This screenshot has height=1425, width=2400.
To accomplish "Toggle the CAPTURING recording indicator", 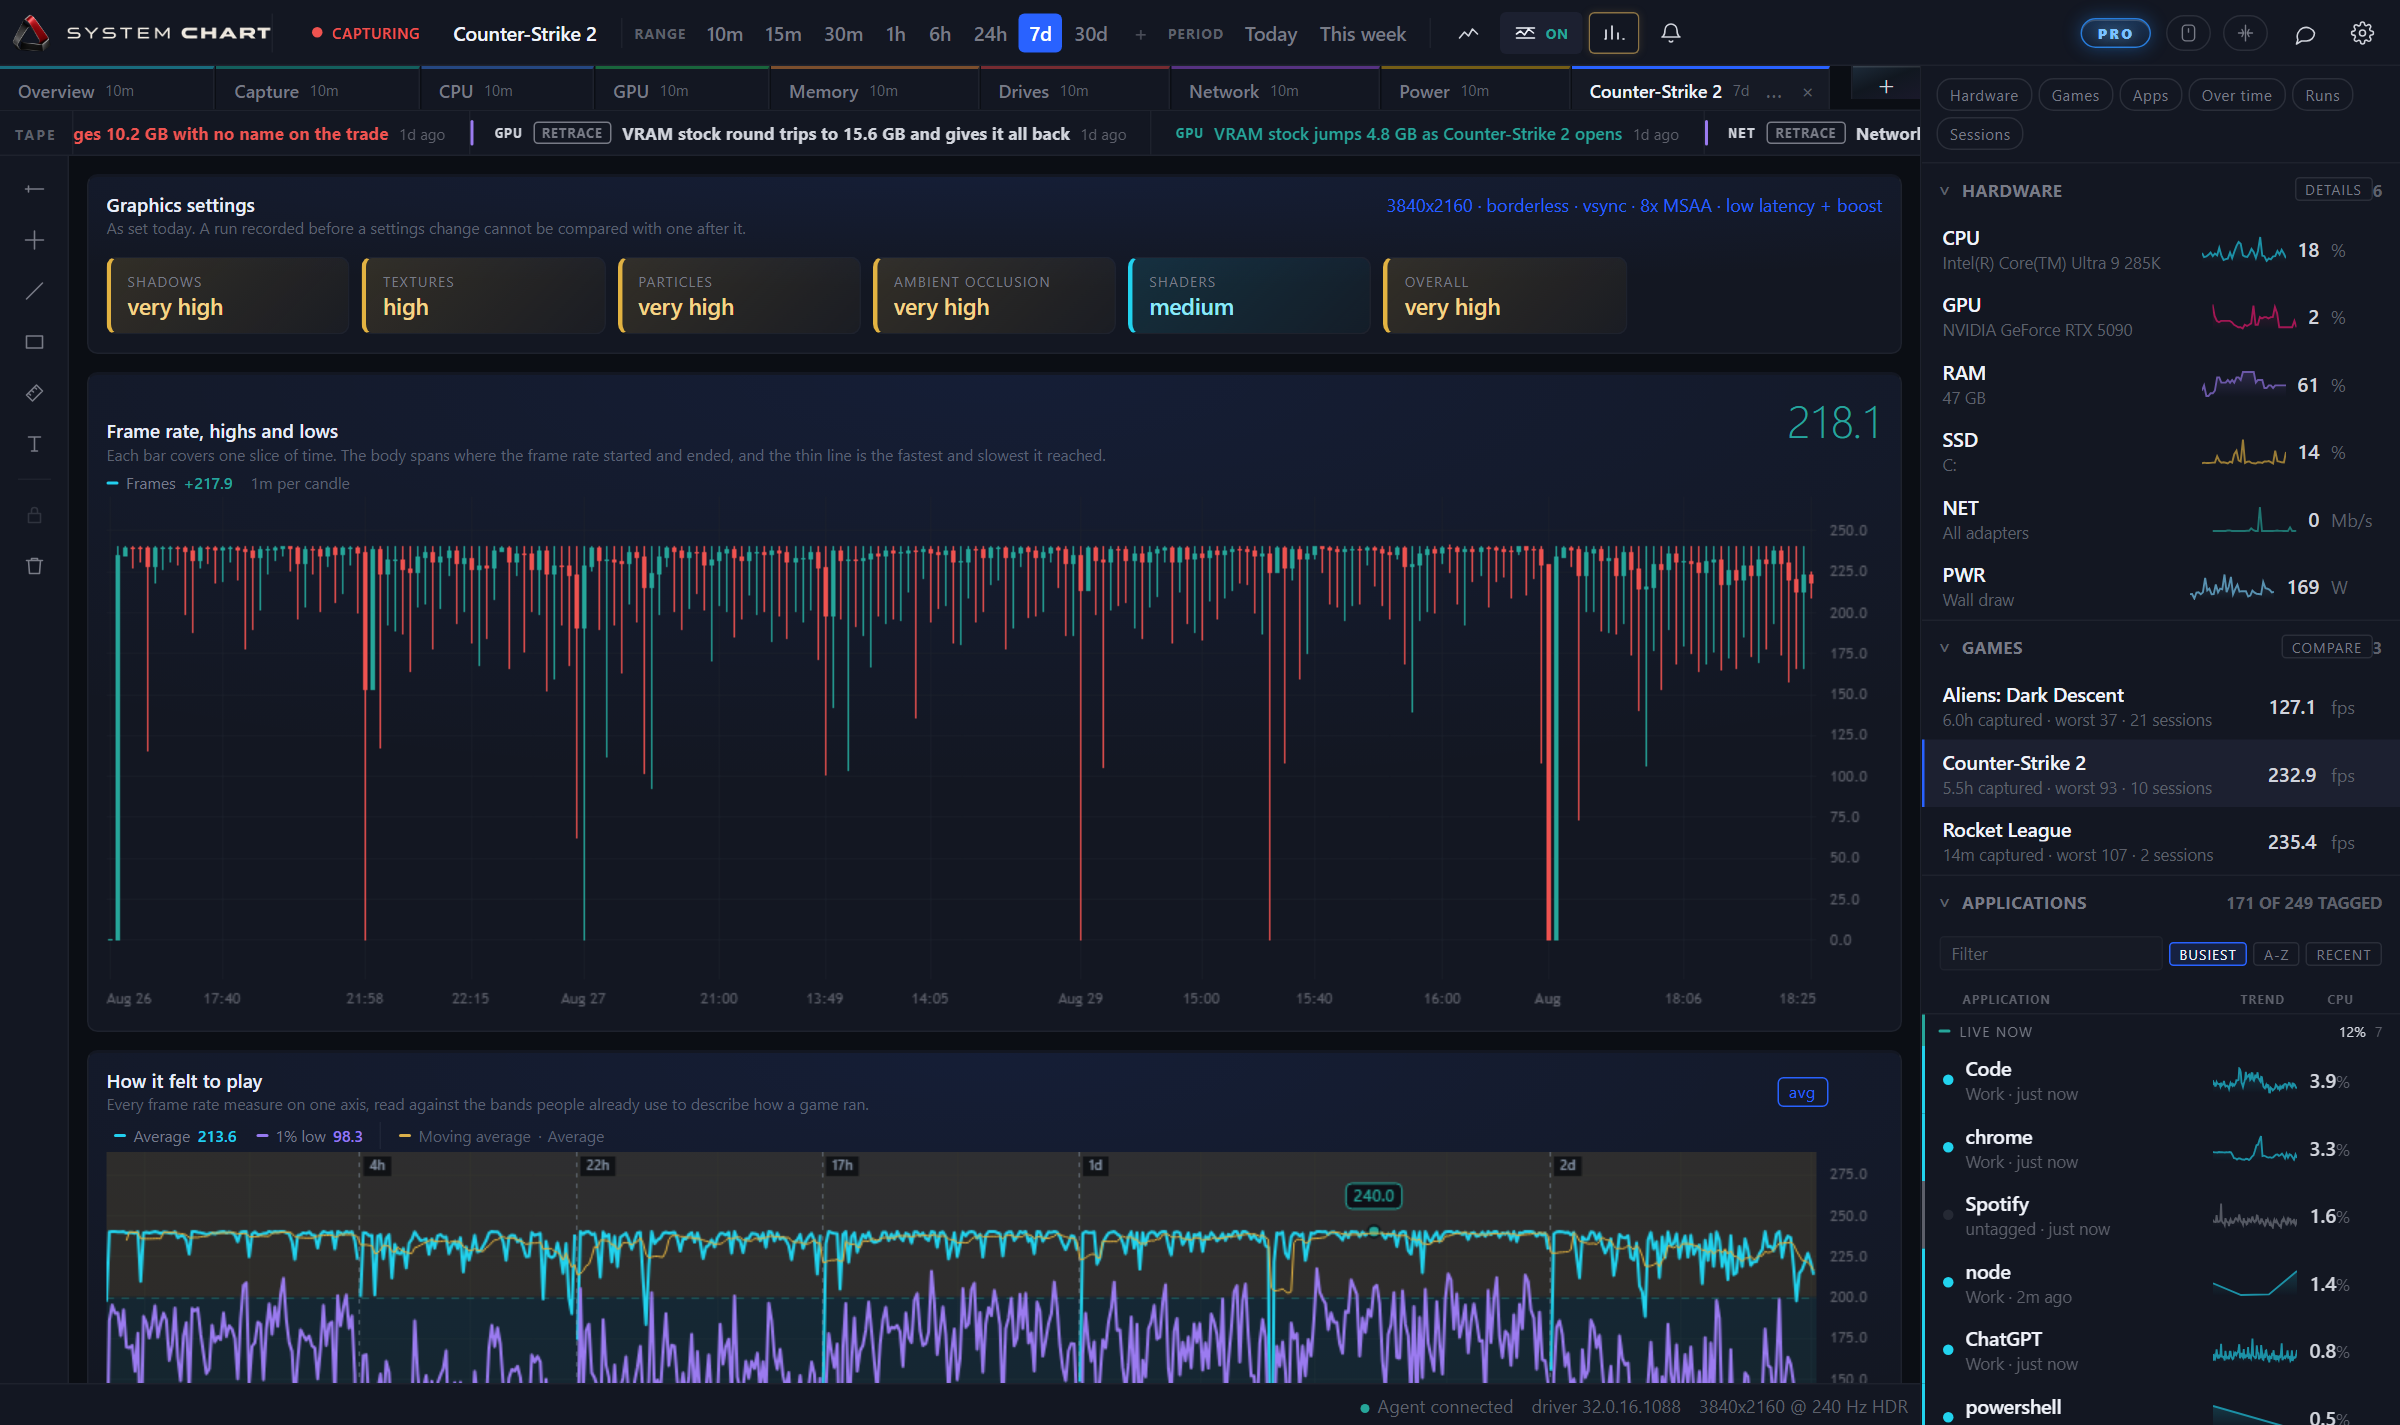I will coord(365,33).
